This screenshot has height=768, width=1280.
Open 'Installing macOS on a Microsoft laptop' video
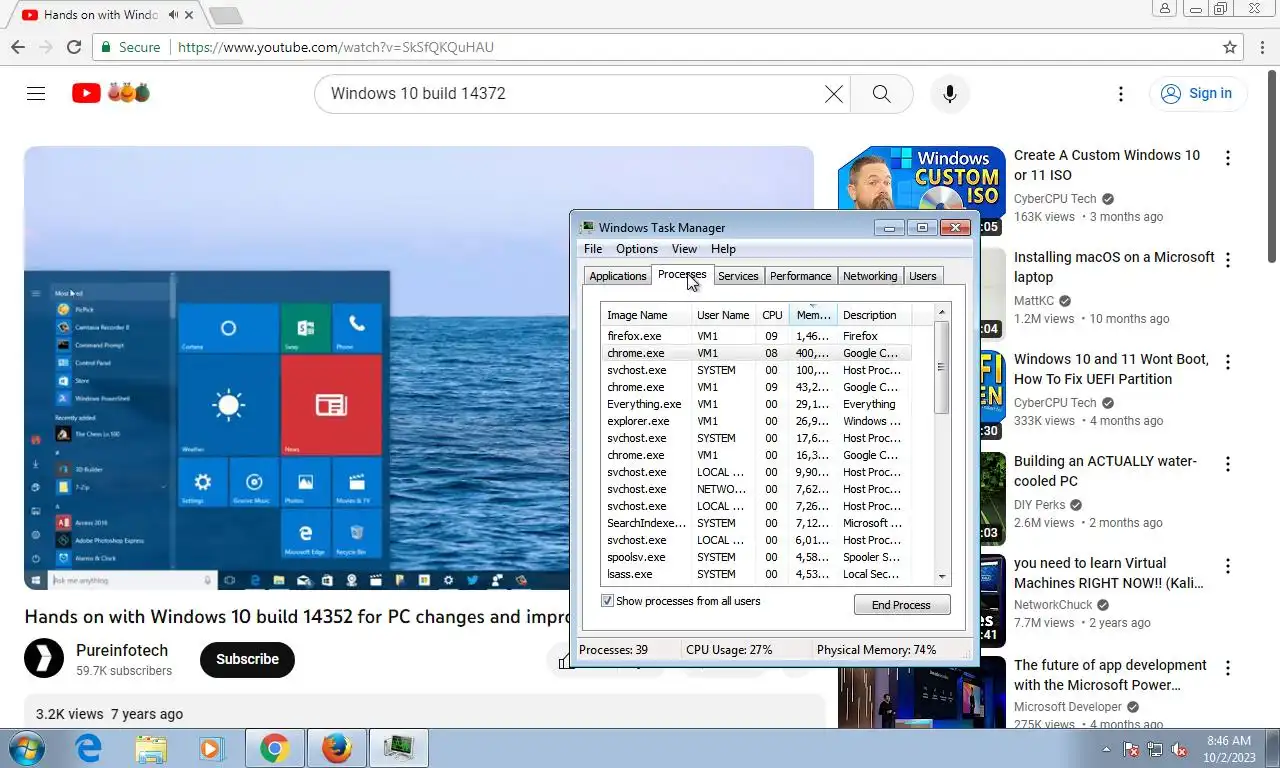(x=1114, y=267)
